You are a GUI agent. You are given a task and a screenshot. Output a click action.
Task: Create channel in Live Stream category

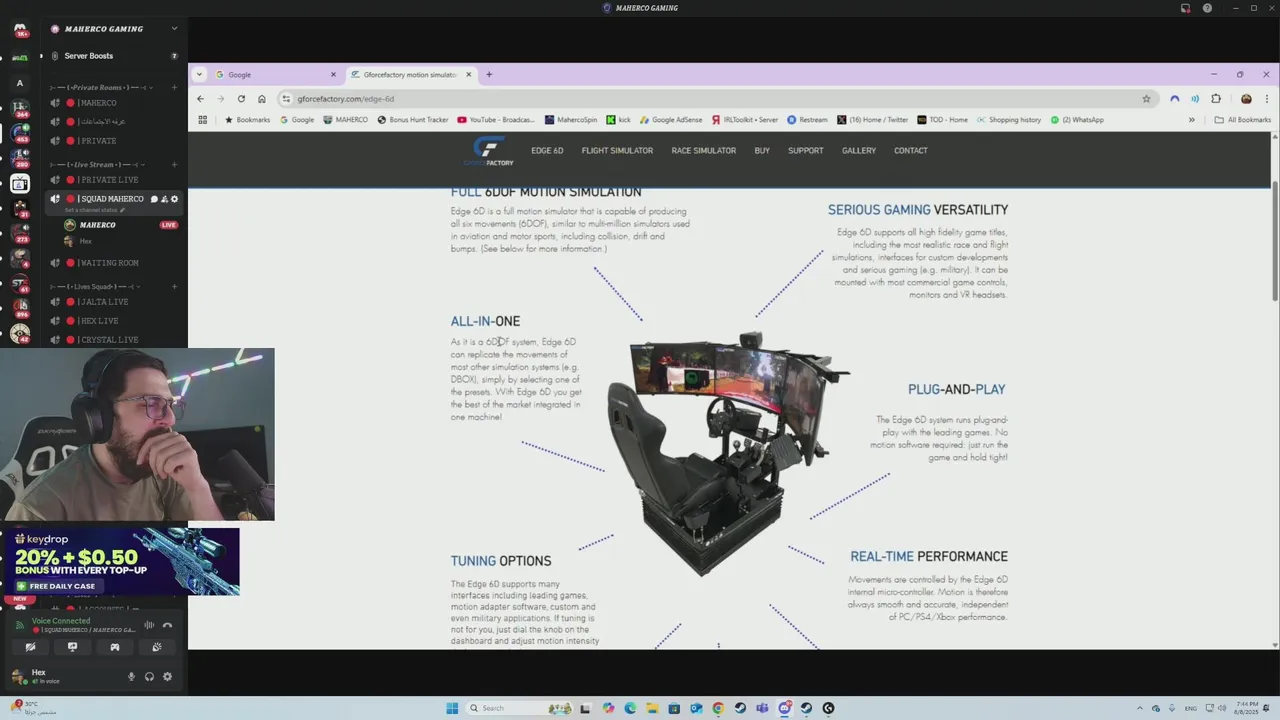174,164
